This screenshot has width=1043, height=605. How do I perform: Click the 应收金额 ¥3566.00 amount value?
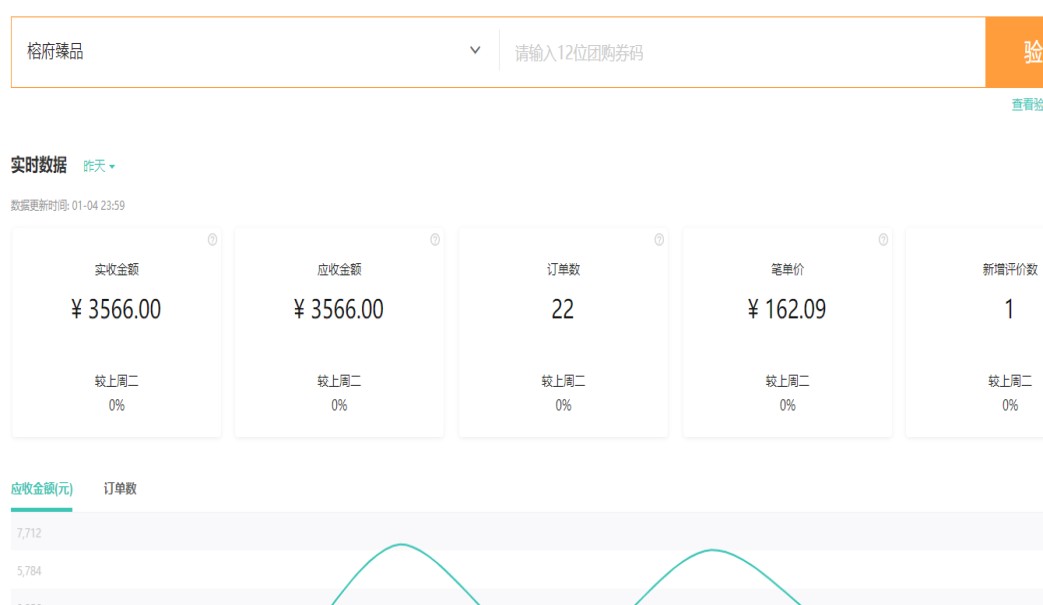click(x=339, y=310)
